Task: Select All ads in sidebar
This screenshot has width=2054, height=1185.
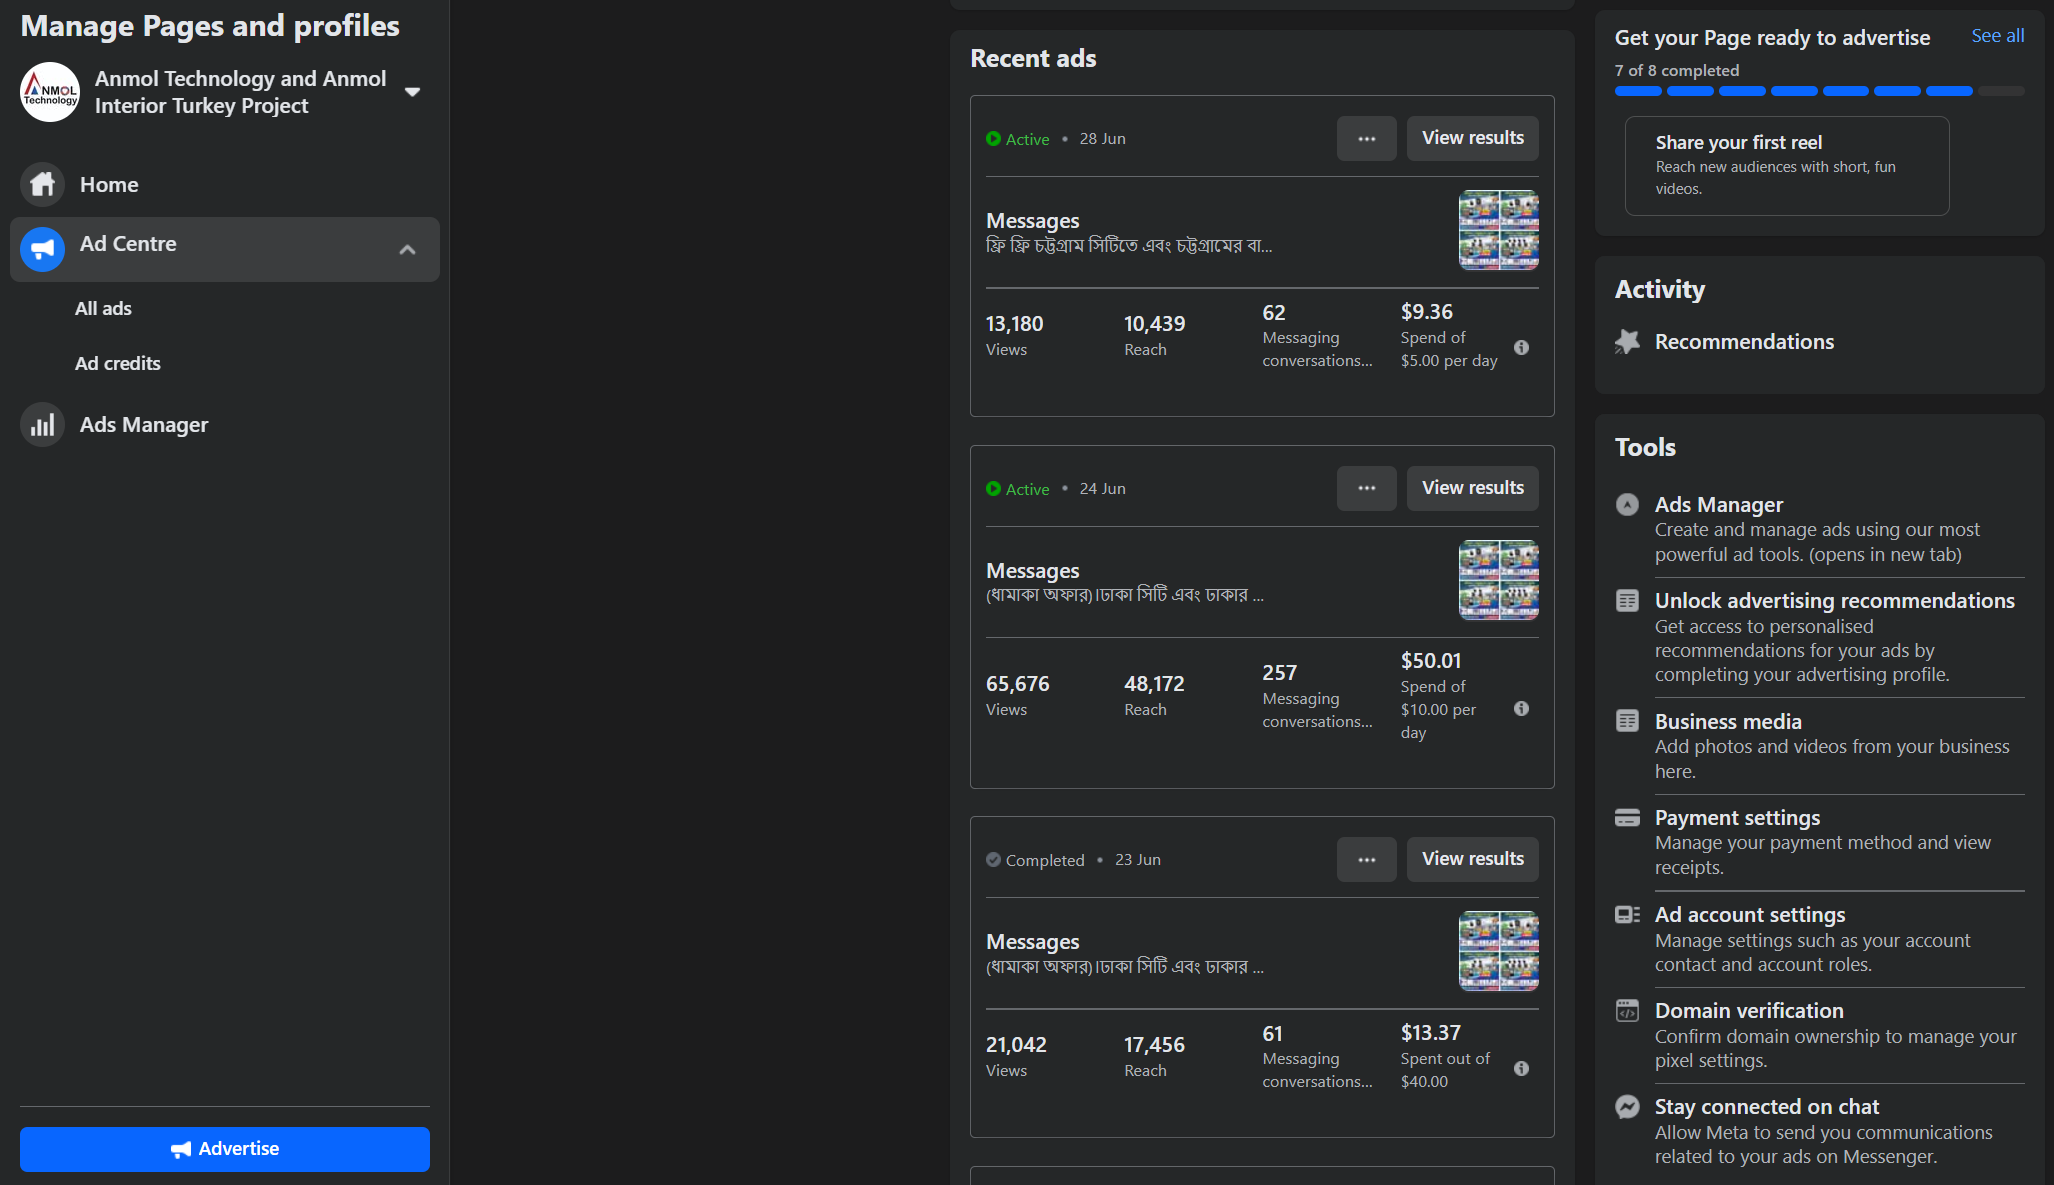Action: tap(103, 309)
